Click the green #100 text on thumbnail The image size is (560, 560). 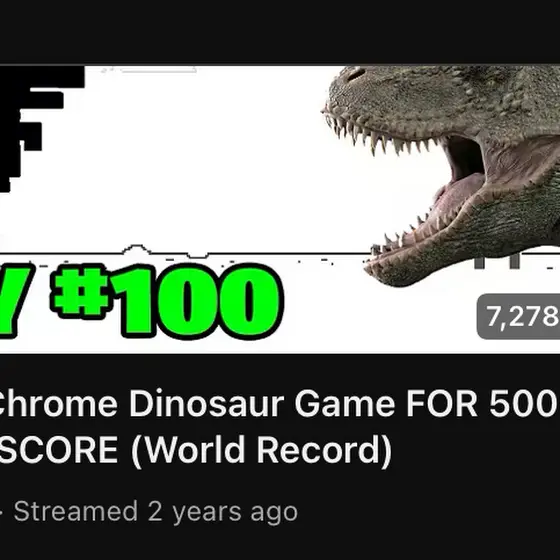point(167,301)
